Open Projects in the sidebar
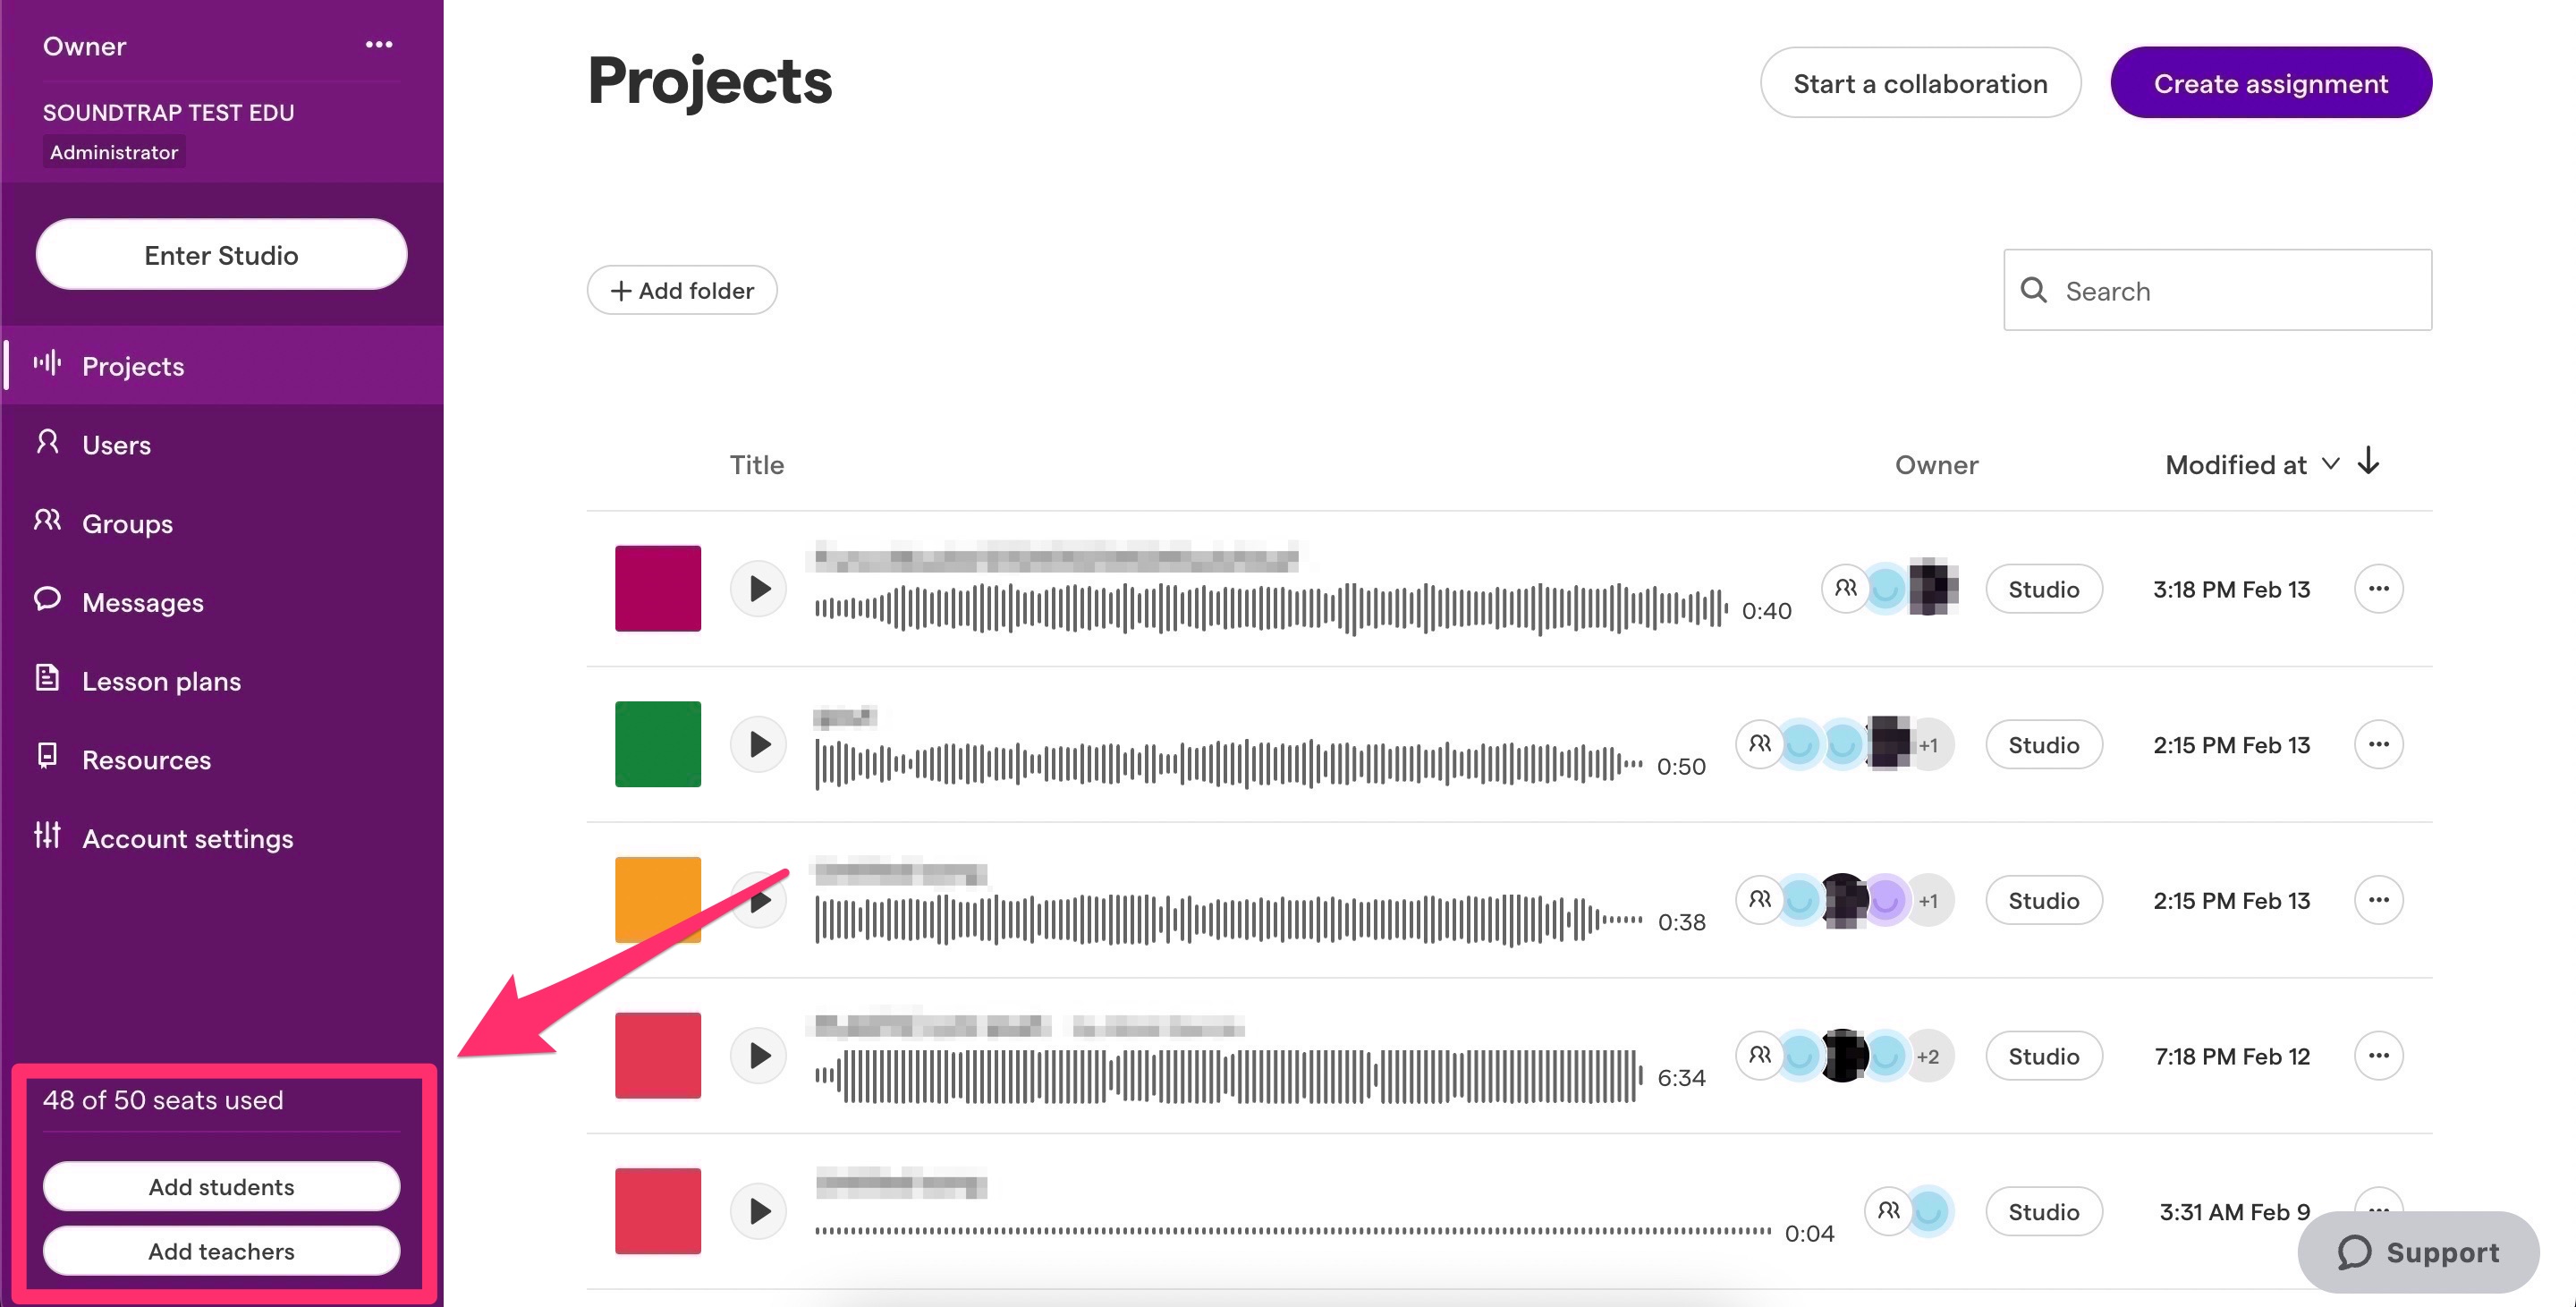Screen dimensions: 2576x1307 point(222,366)
